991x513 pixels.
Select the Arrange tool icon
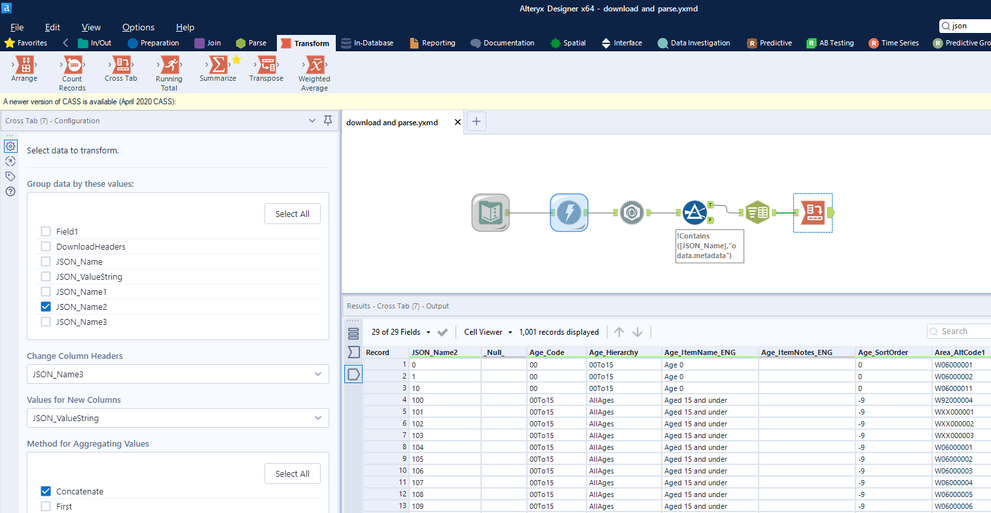(25, 65)
